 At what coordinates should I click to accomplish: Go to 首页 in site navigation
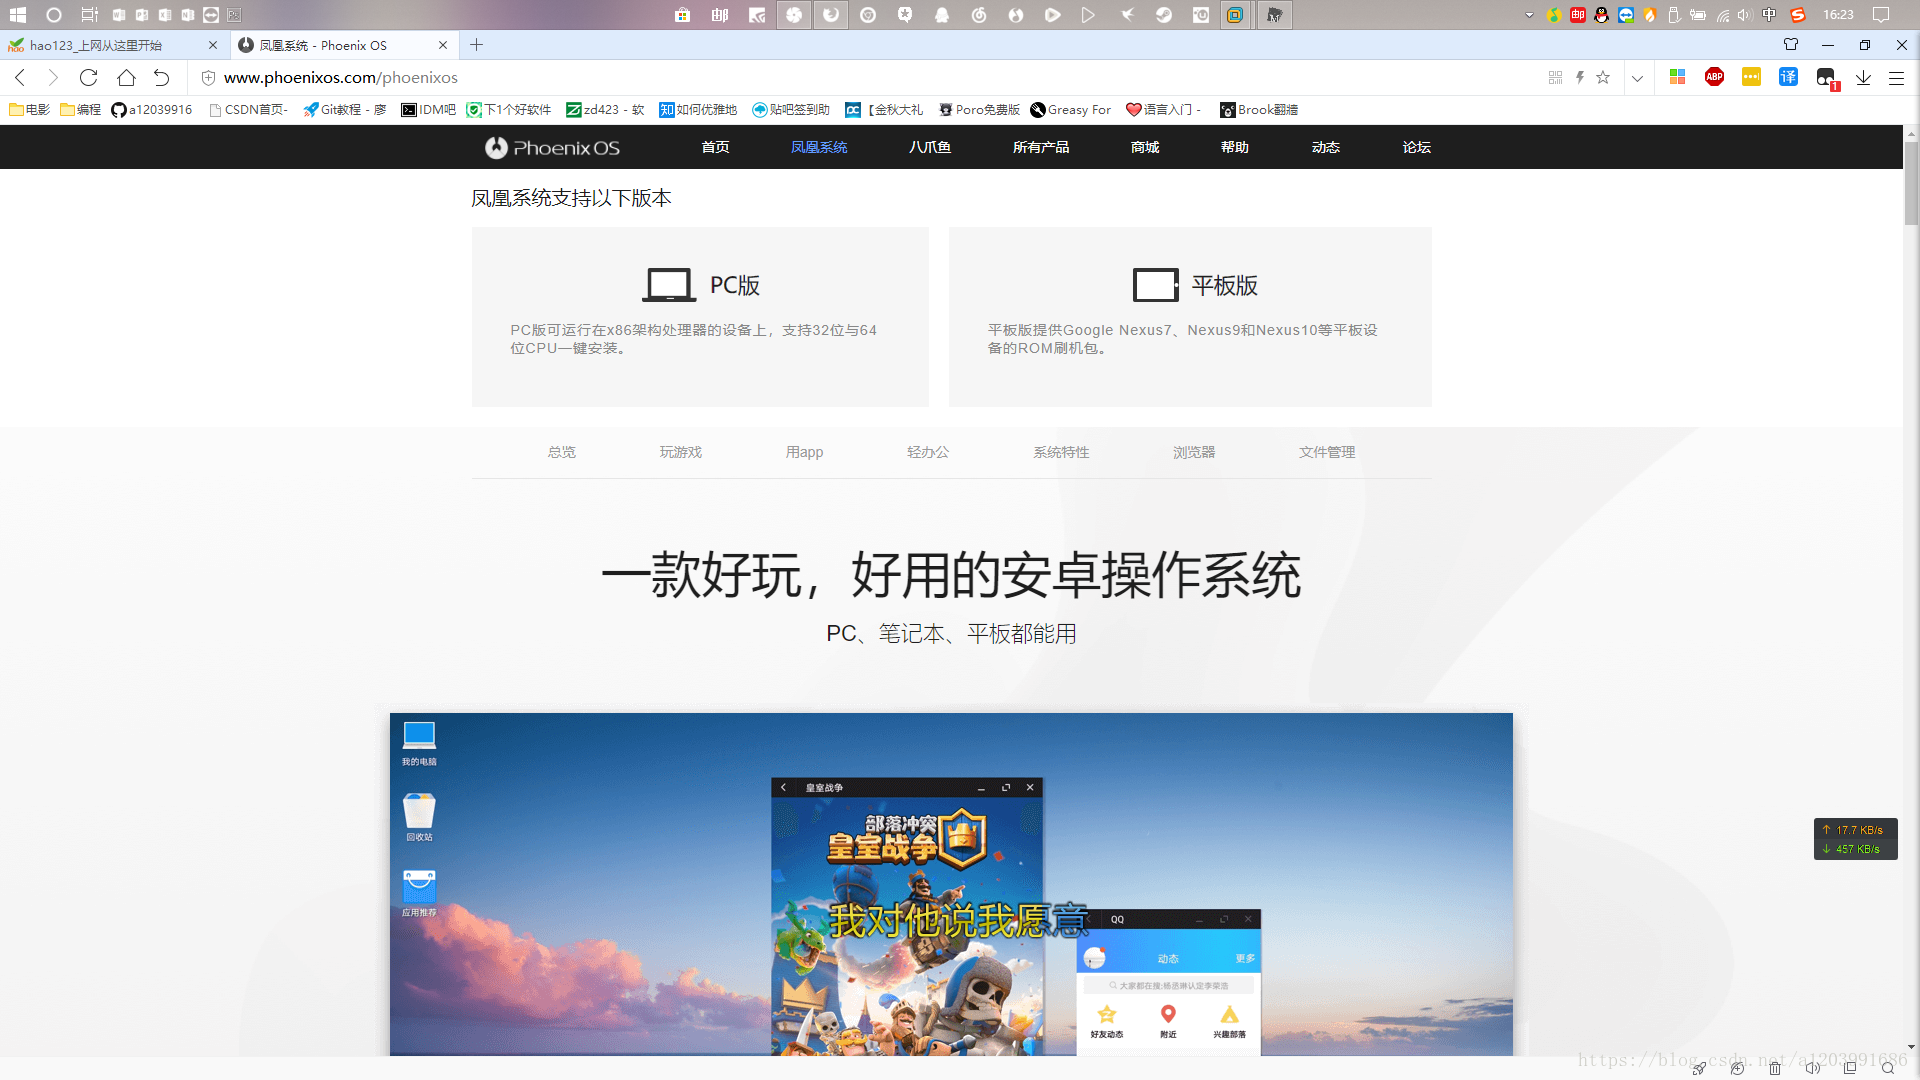(715, 147)
